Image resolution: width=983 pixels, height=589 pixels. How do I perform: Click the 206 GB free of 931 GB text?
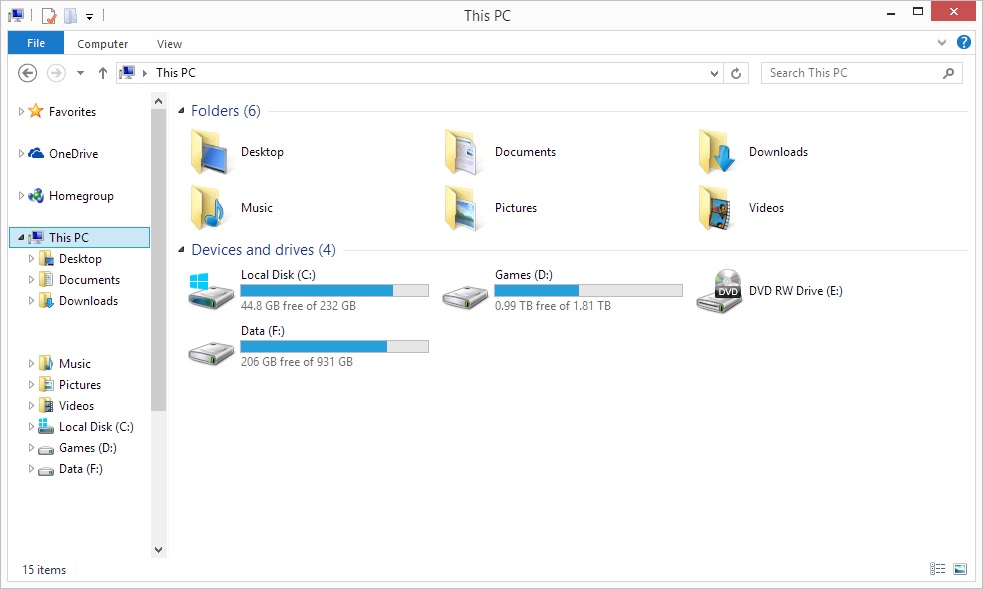click(297, 362)
